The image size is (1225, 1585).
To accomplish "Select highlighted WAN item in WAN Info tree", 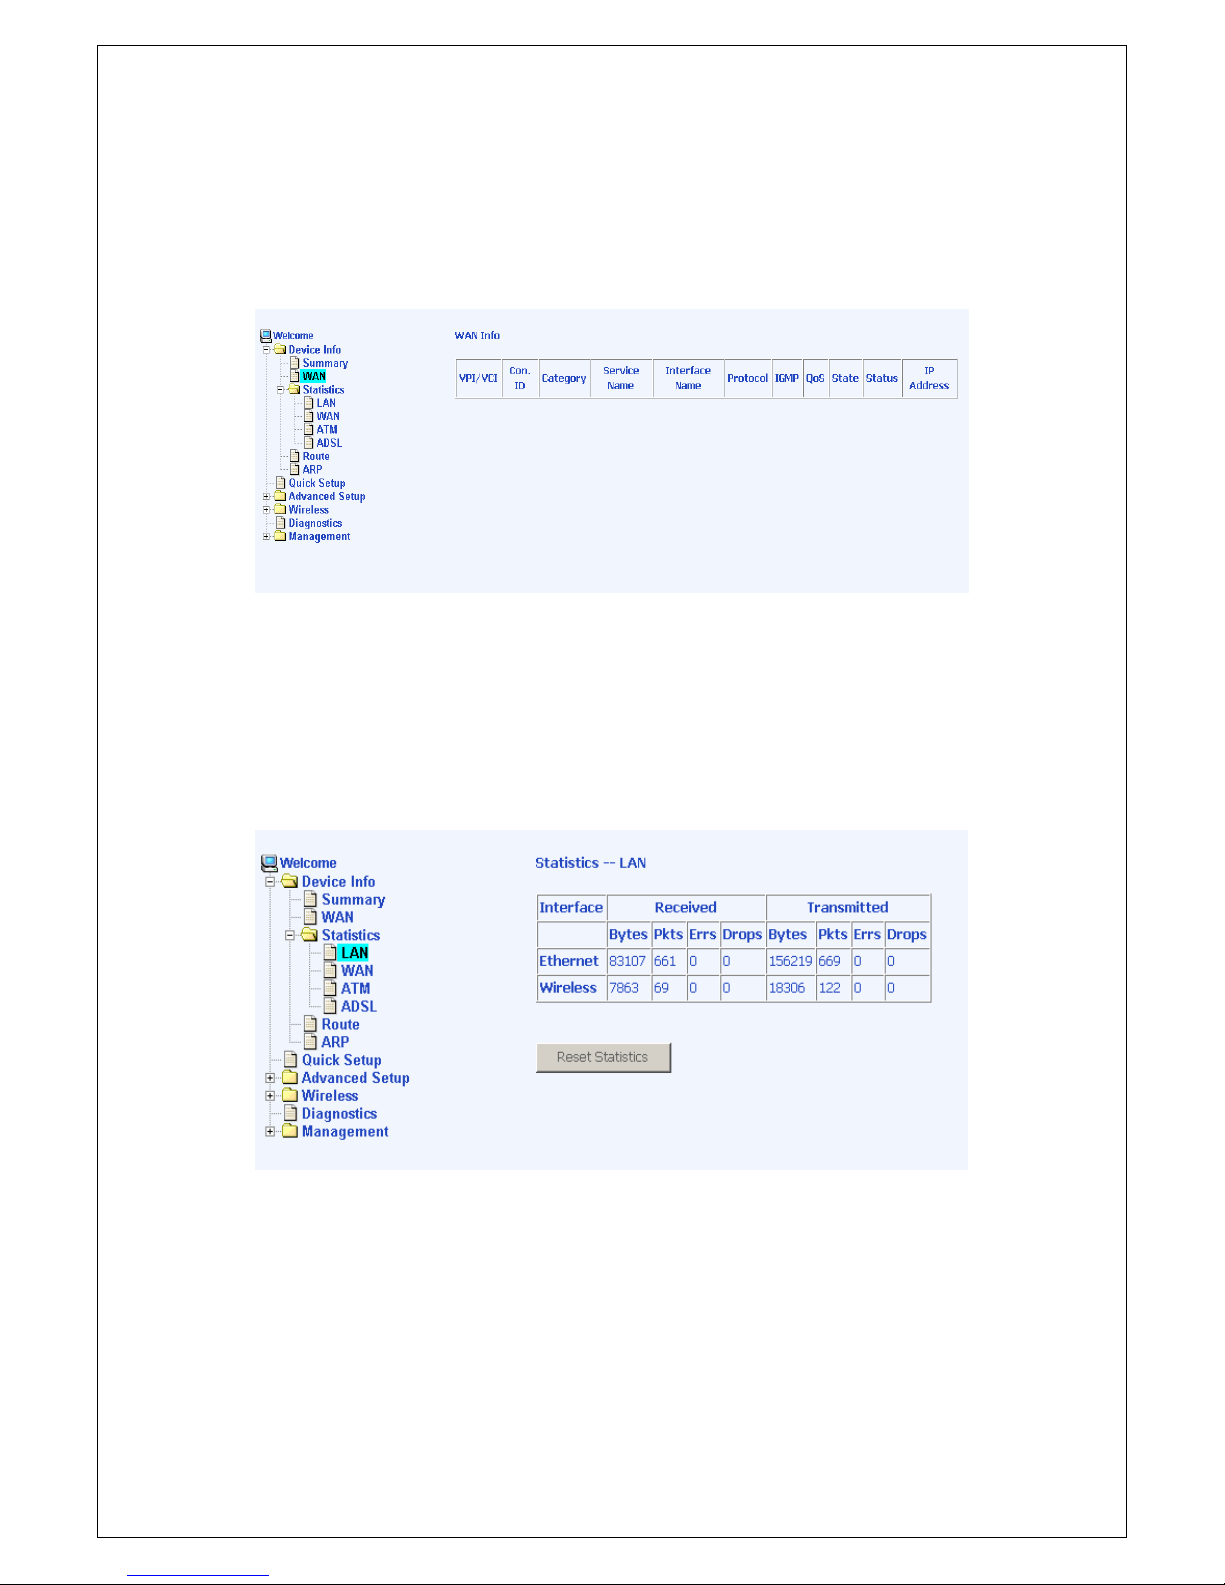I will 314,377.
